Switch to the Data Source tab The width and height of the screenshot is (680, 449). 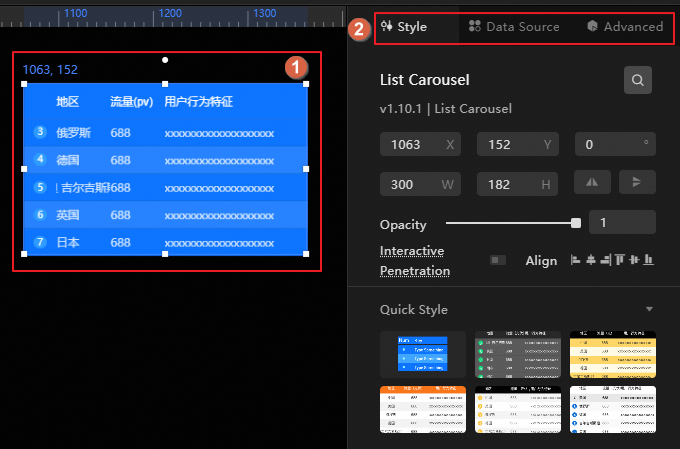tap(514, 27)
